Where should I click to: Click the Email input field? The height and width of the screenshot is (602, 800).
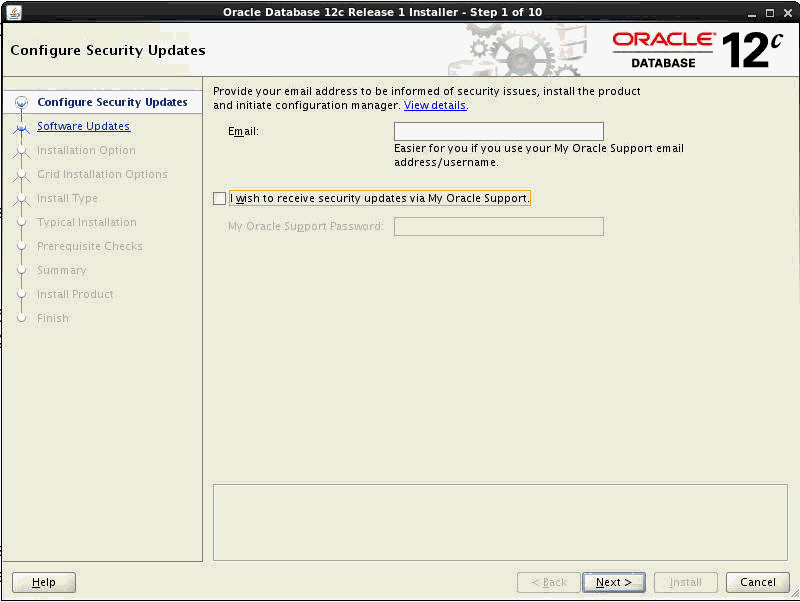click(498, 131)
